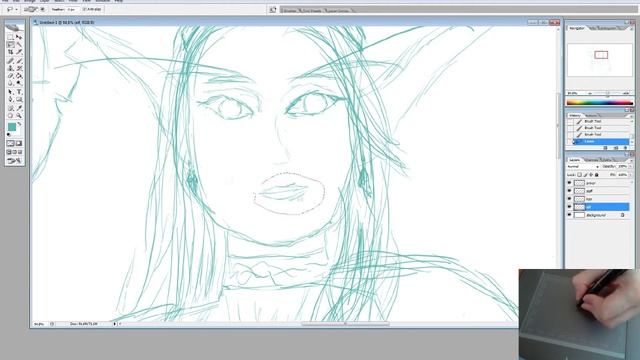This screenshot has width=640, height=360.
Task: Open the document status bar arrow menu
Action: [115, 324]
